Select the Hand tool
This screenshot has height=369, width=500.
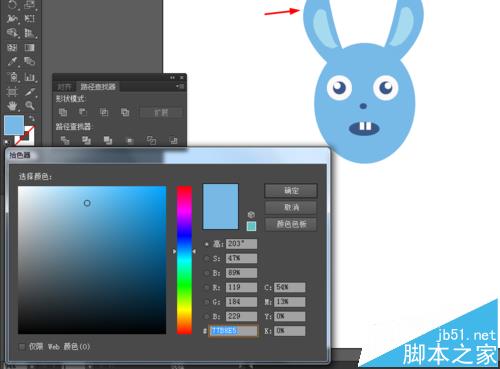point(12,106)
